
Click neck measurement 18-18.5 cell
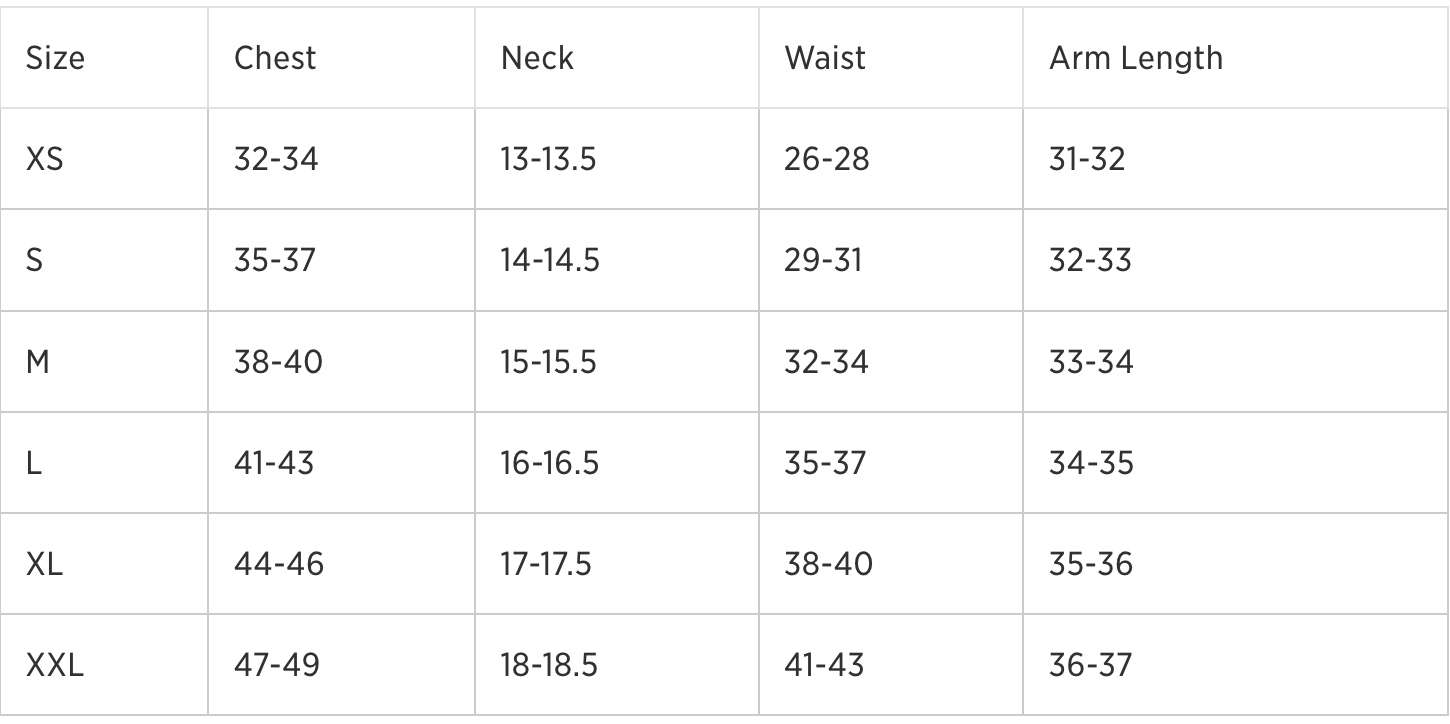point(550,665)
